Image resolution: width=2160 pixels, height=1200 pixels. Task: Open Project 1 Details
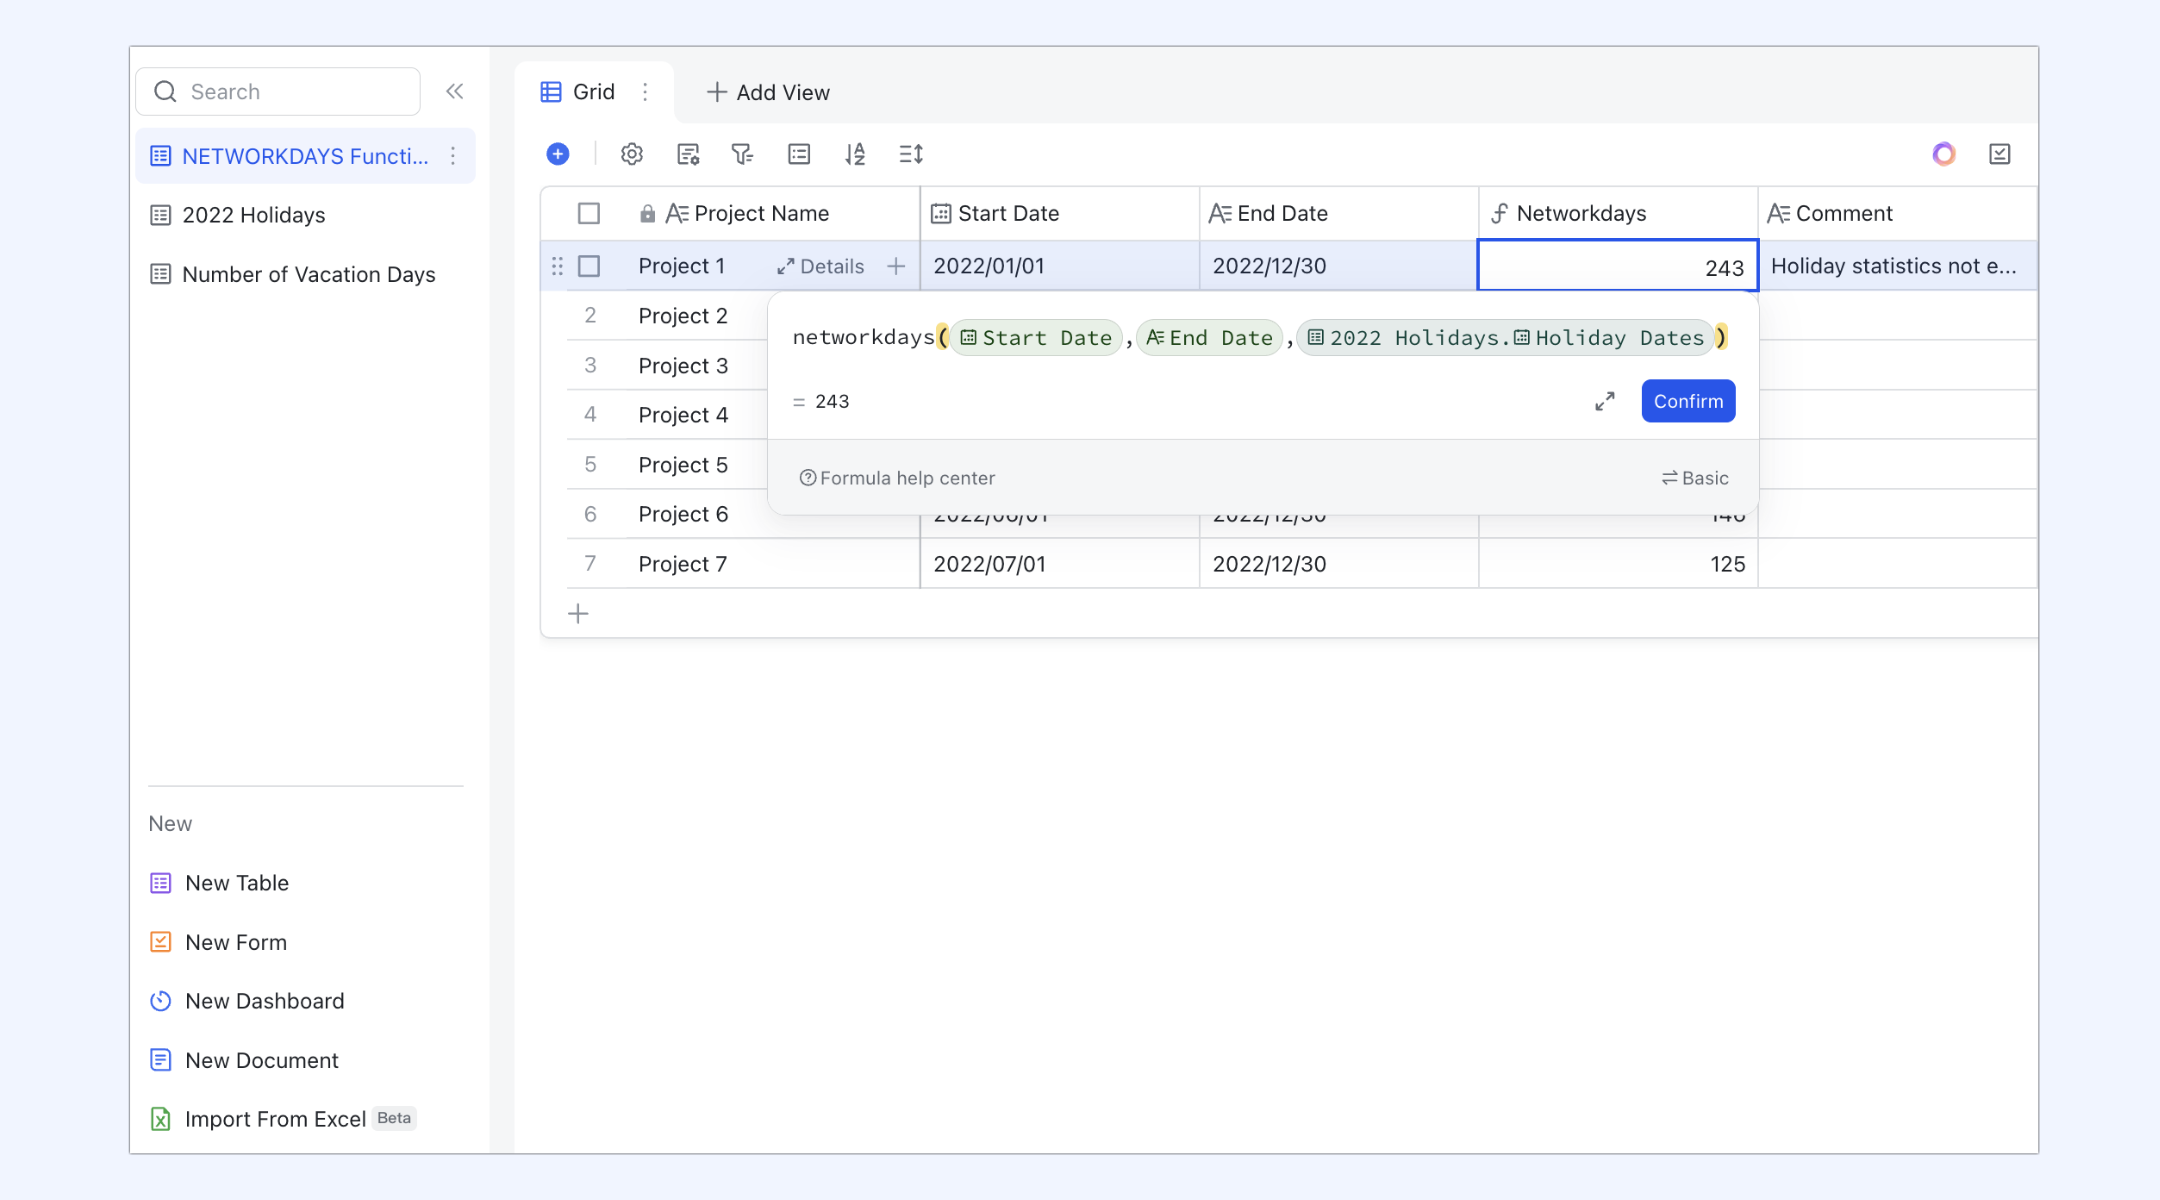(x=821, y=266)
